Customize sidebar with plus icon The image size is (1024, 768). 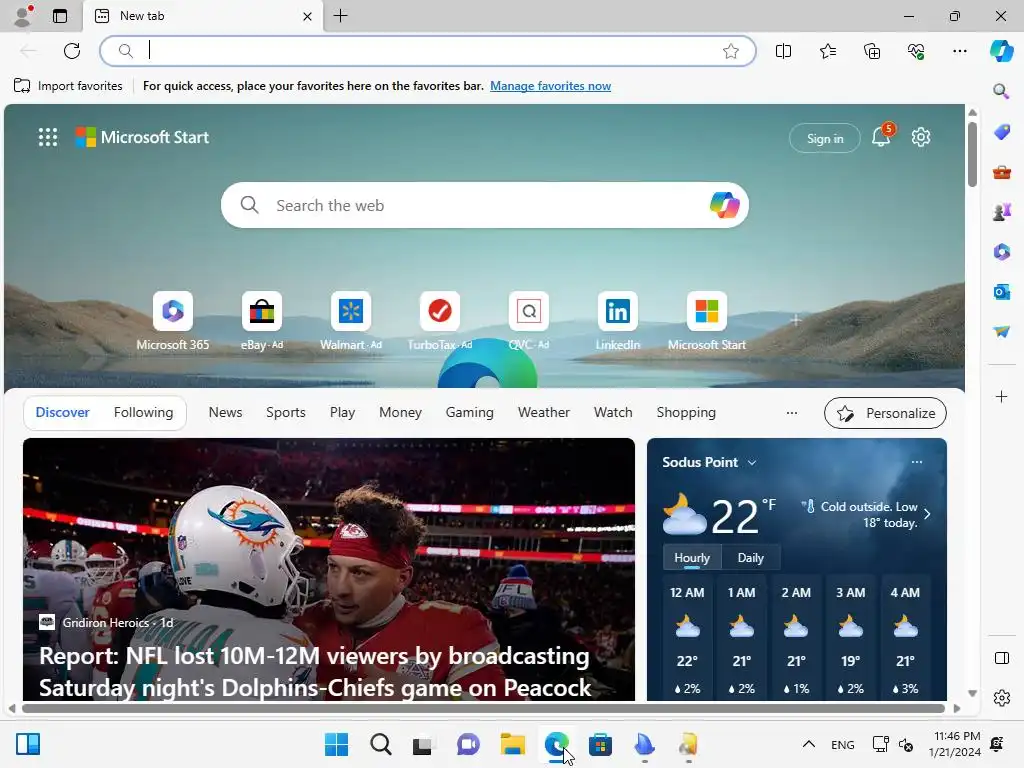pos(1001,396)
